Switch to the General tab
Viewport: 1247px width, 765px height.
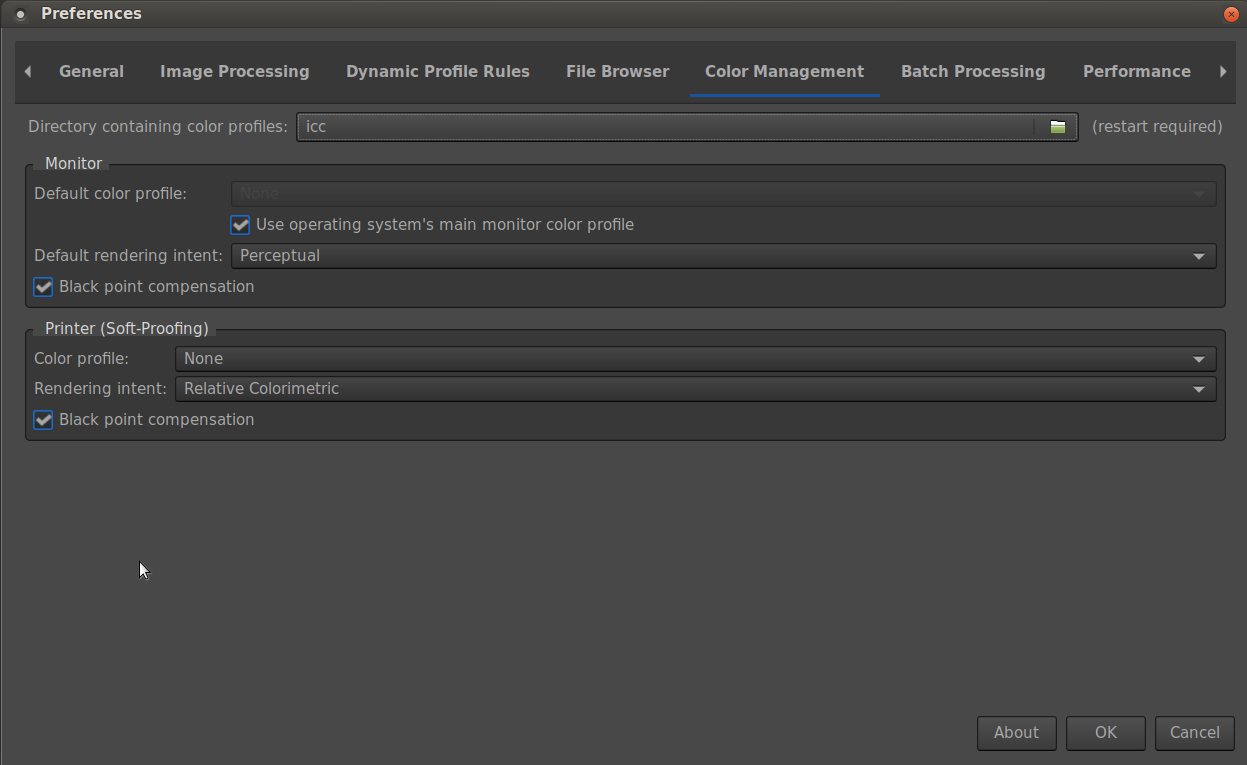pos(91,72)
